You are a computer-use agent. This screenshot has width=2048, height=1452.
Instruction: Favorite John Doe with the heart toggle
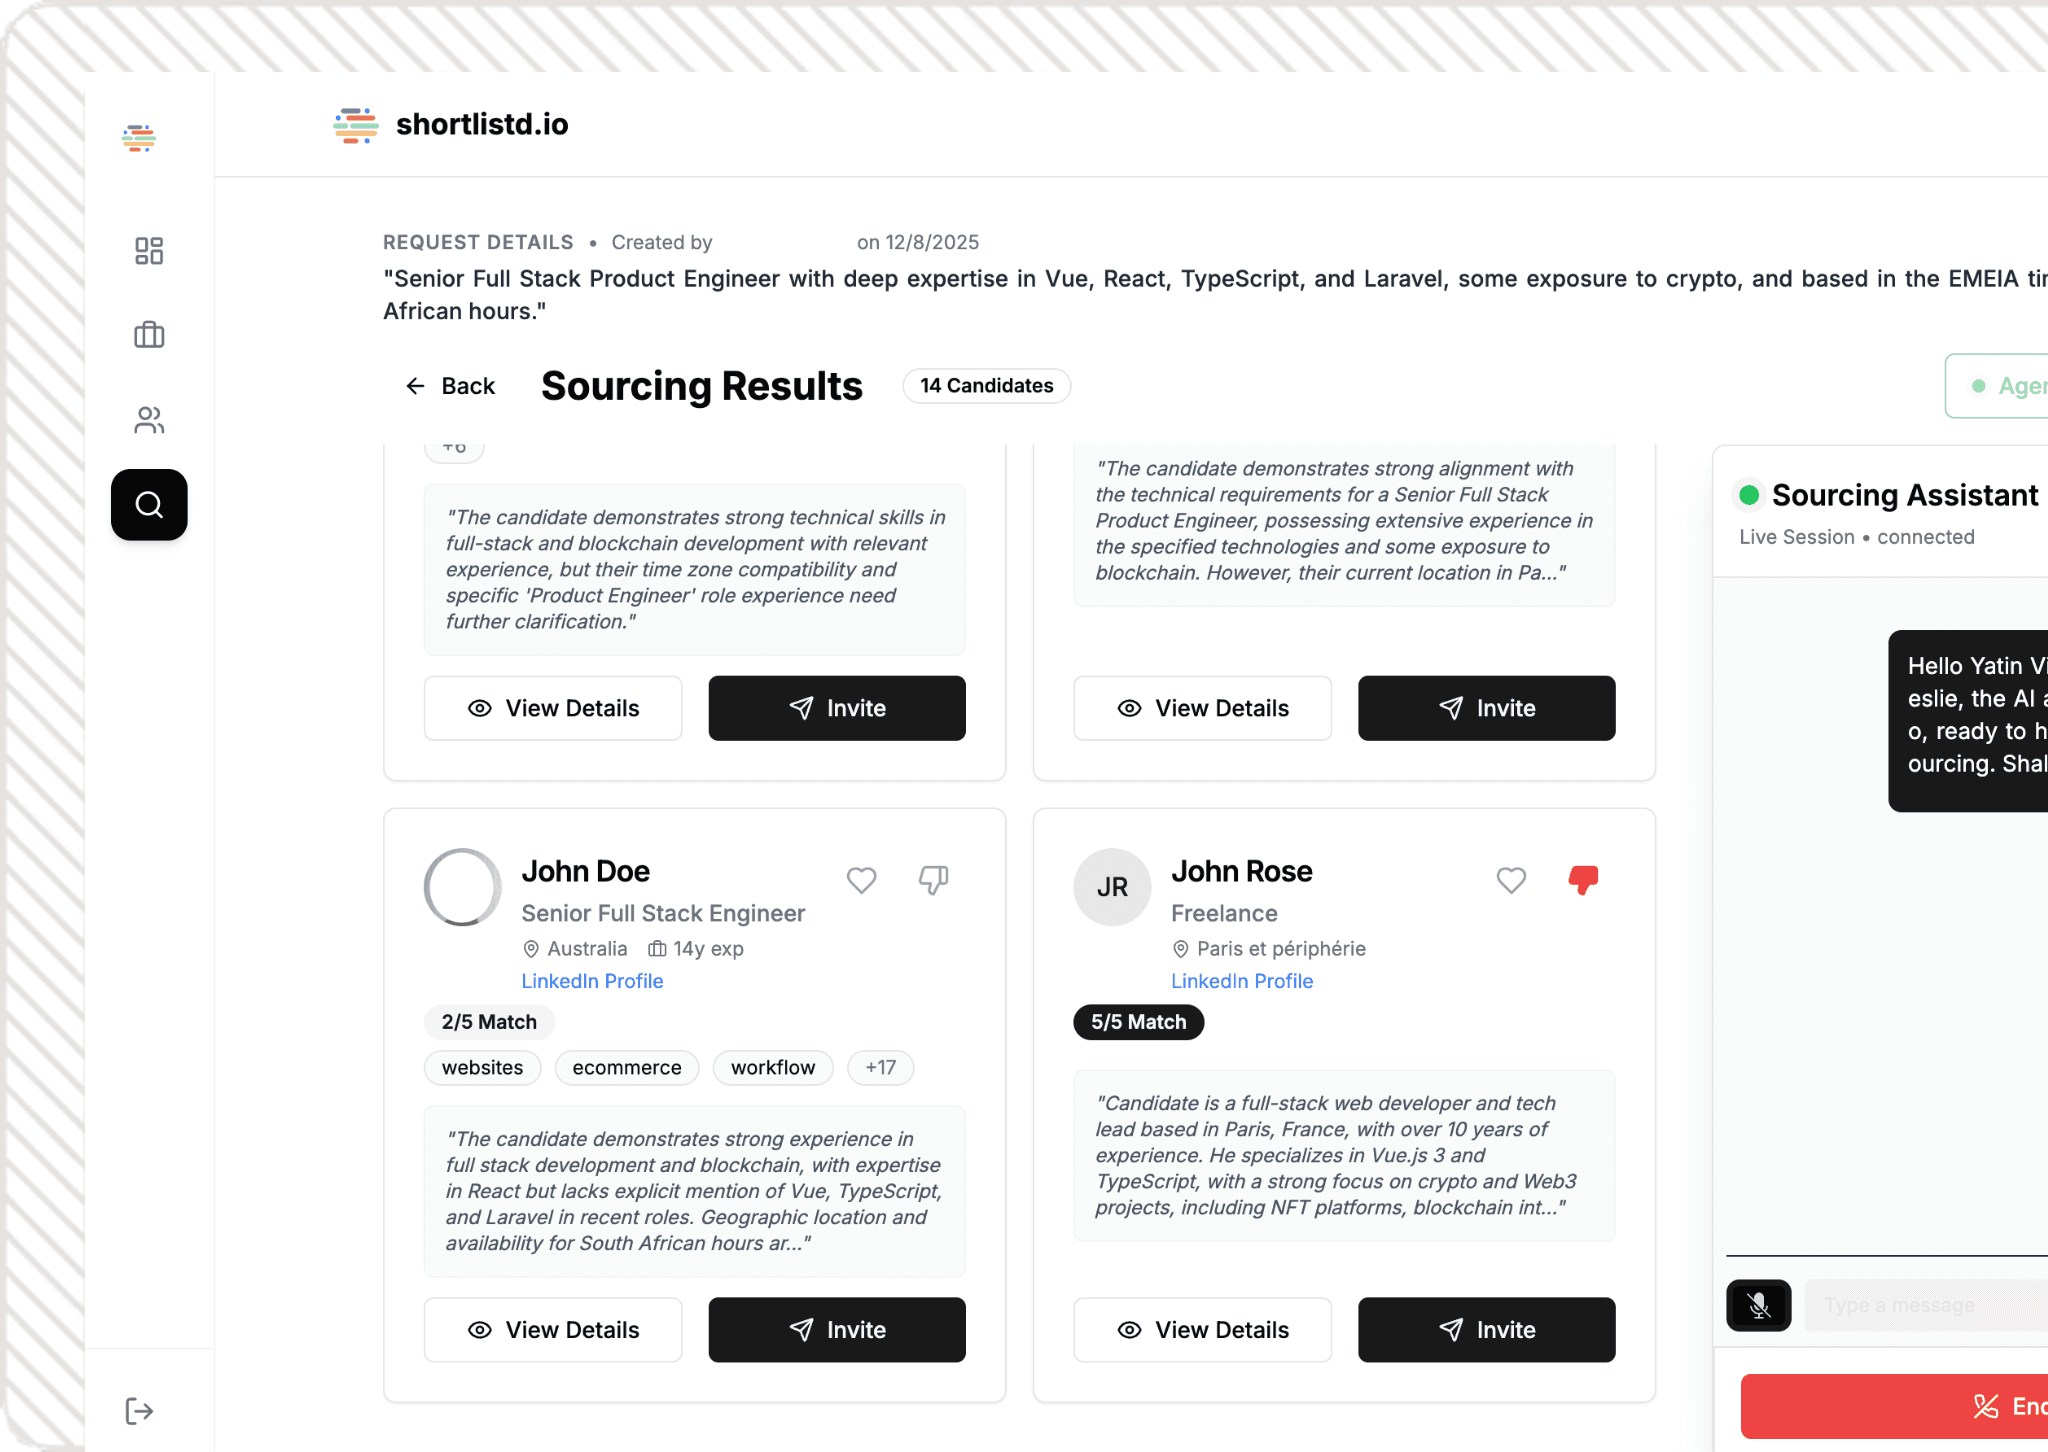(861, 880)
